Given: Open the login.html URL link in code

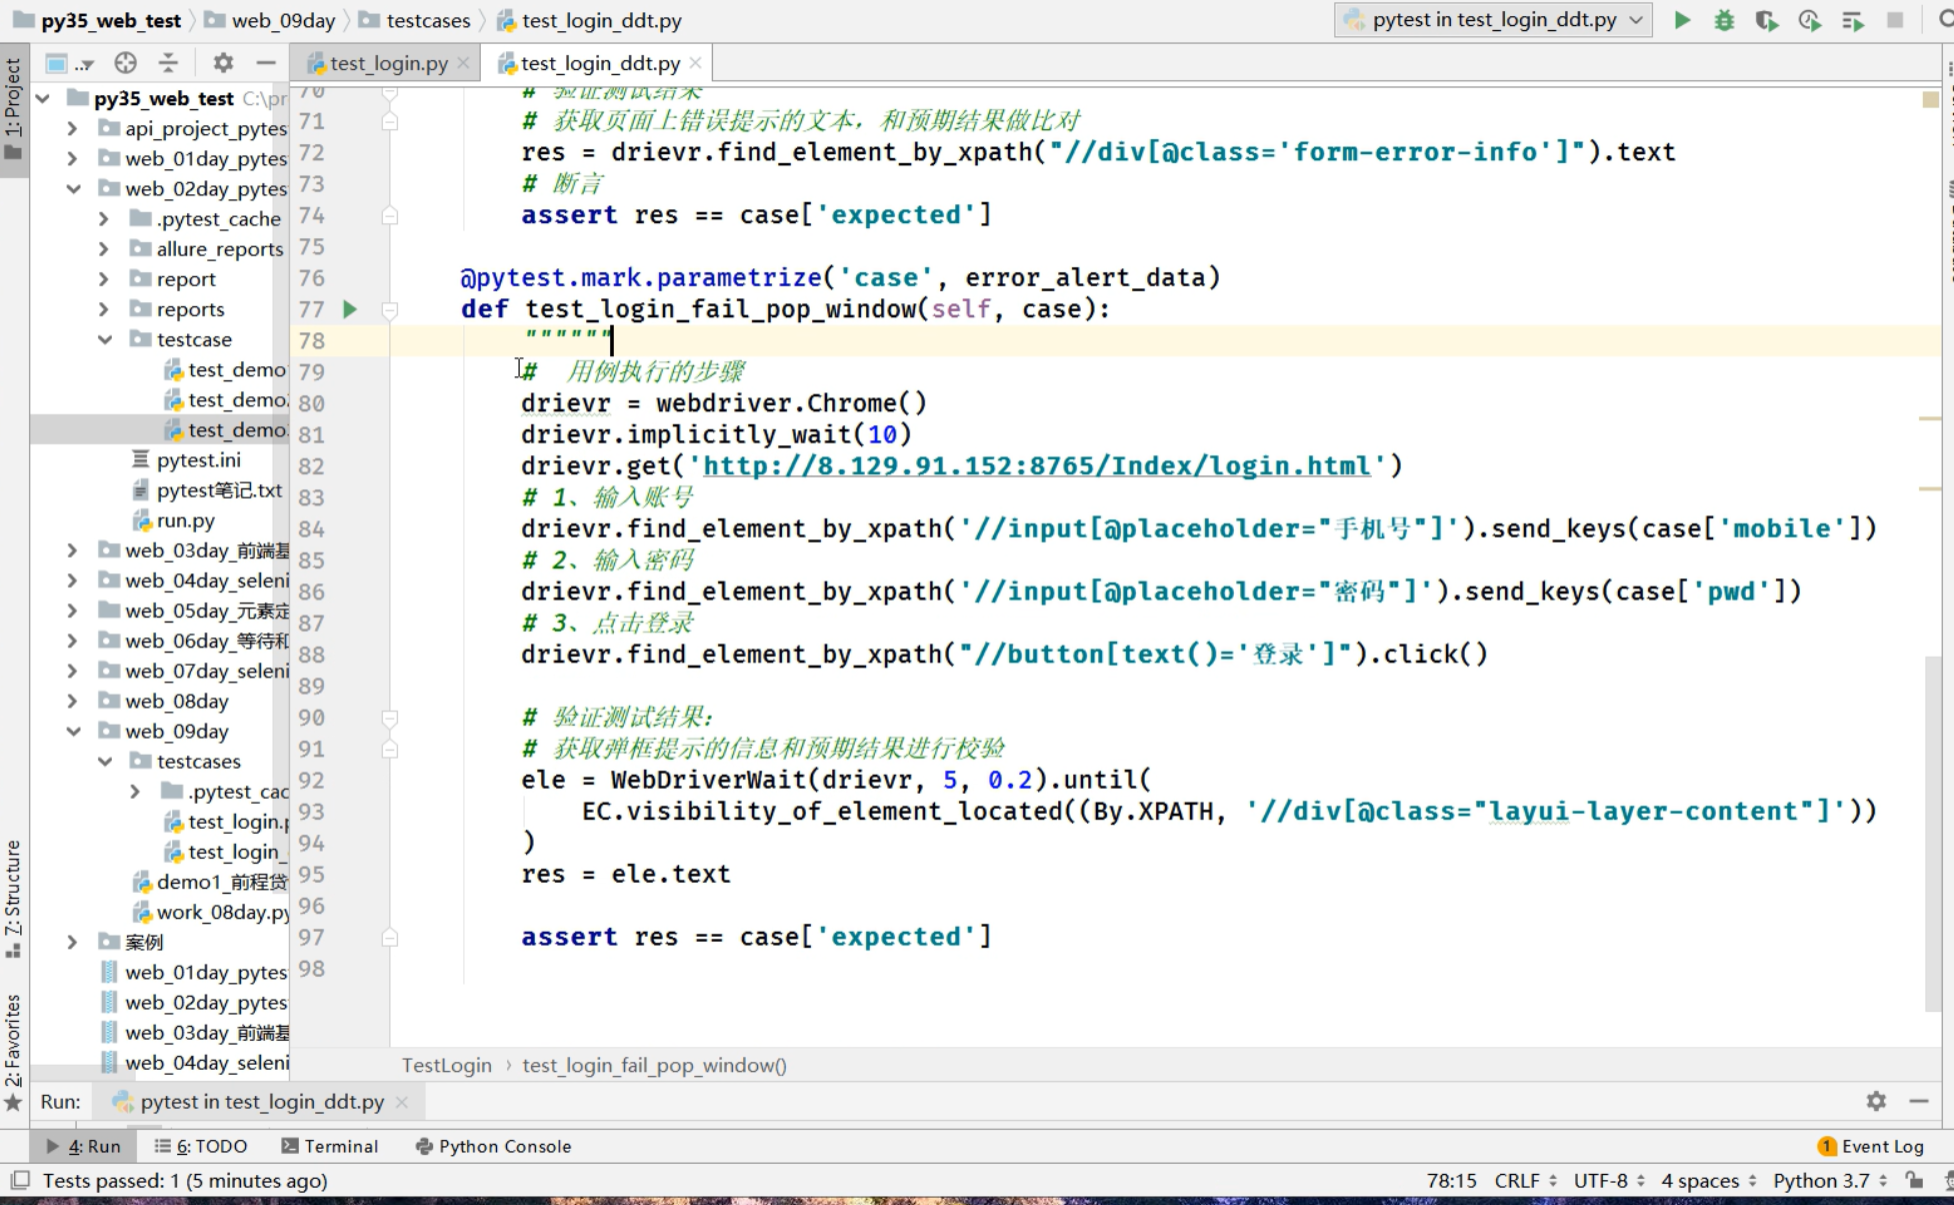Looking at the screenshot, I should click(1036, 466).
